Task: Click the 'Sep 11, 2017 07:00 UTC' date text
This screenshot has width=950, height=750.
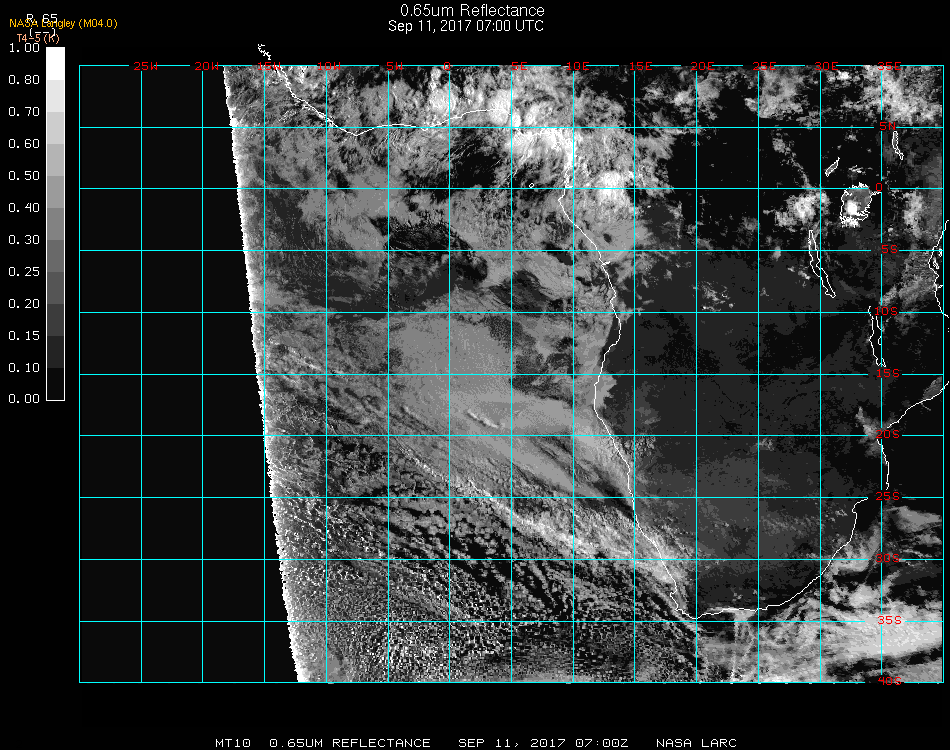Action: click(x=465, y=26)
